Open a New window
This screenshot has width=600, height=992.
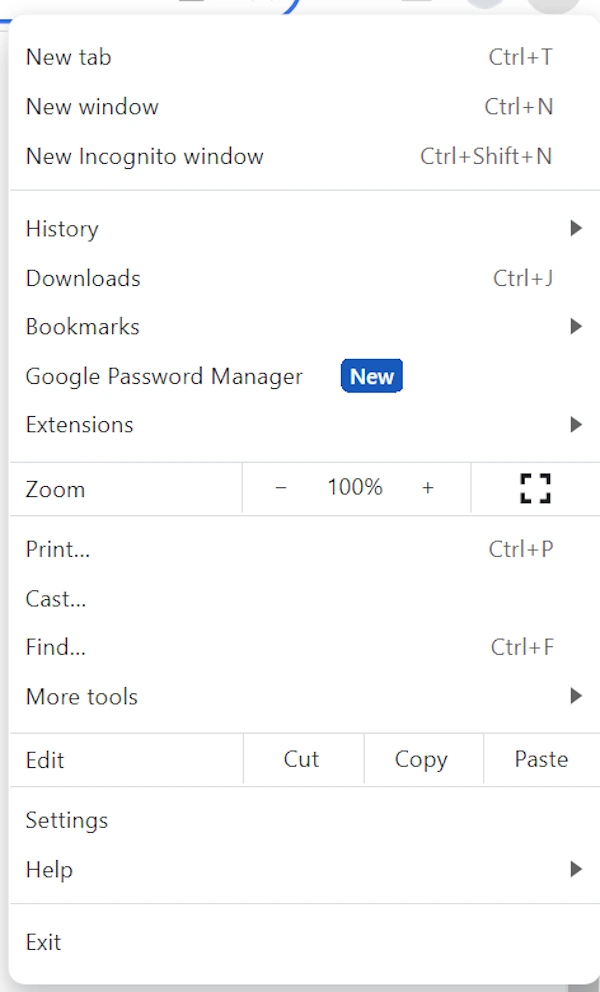(x=92, y=107)
